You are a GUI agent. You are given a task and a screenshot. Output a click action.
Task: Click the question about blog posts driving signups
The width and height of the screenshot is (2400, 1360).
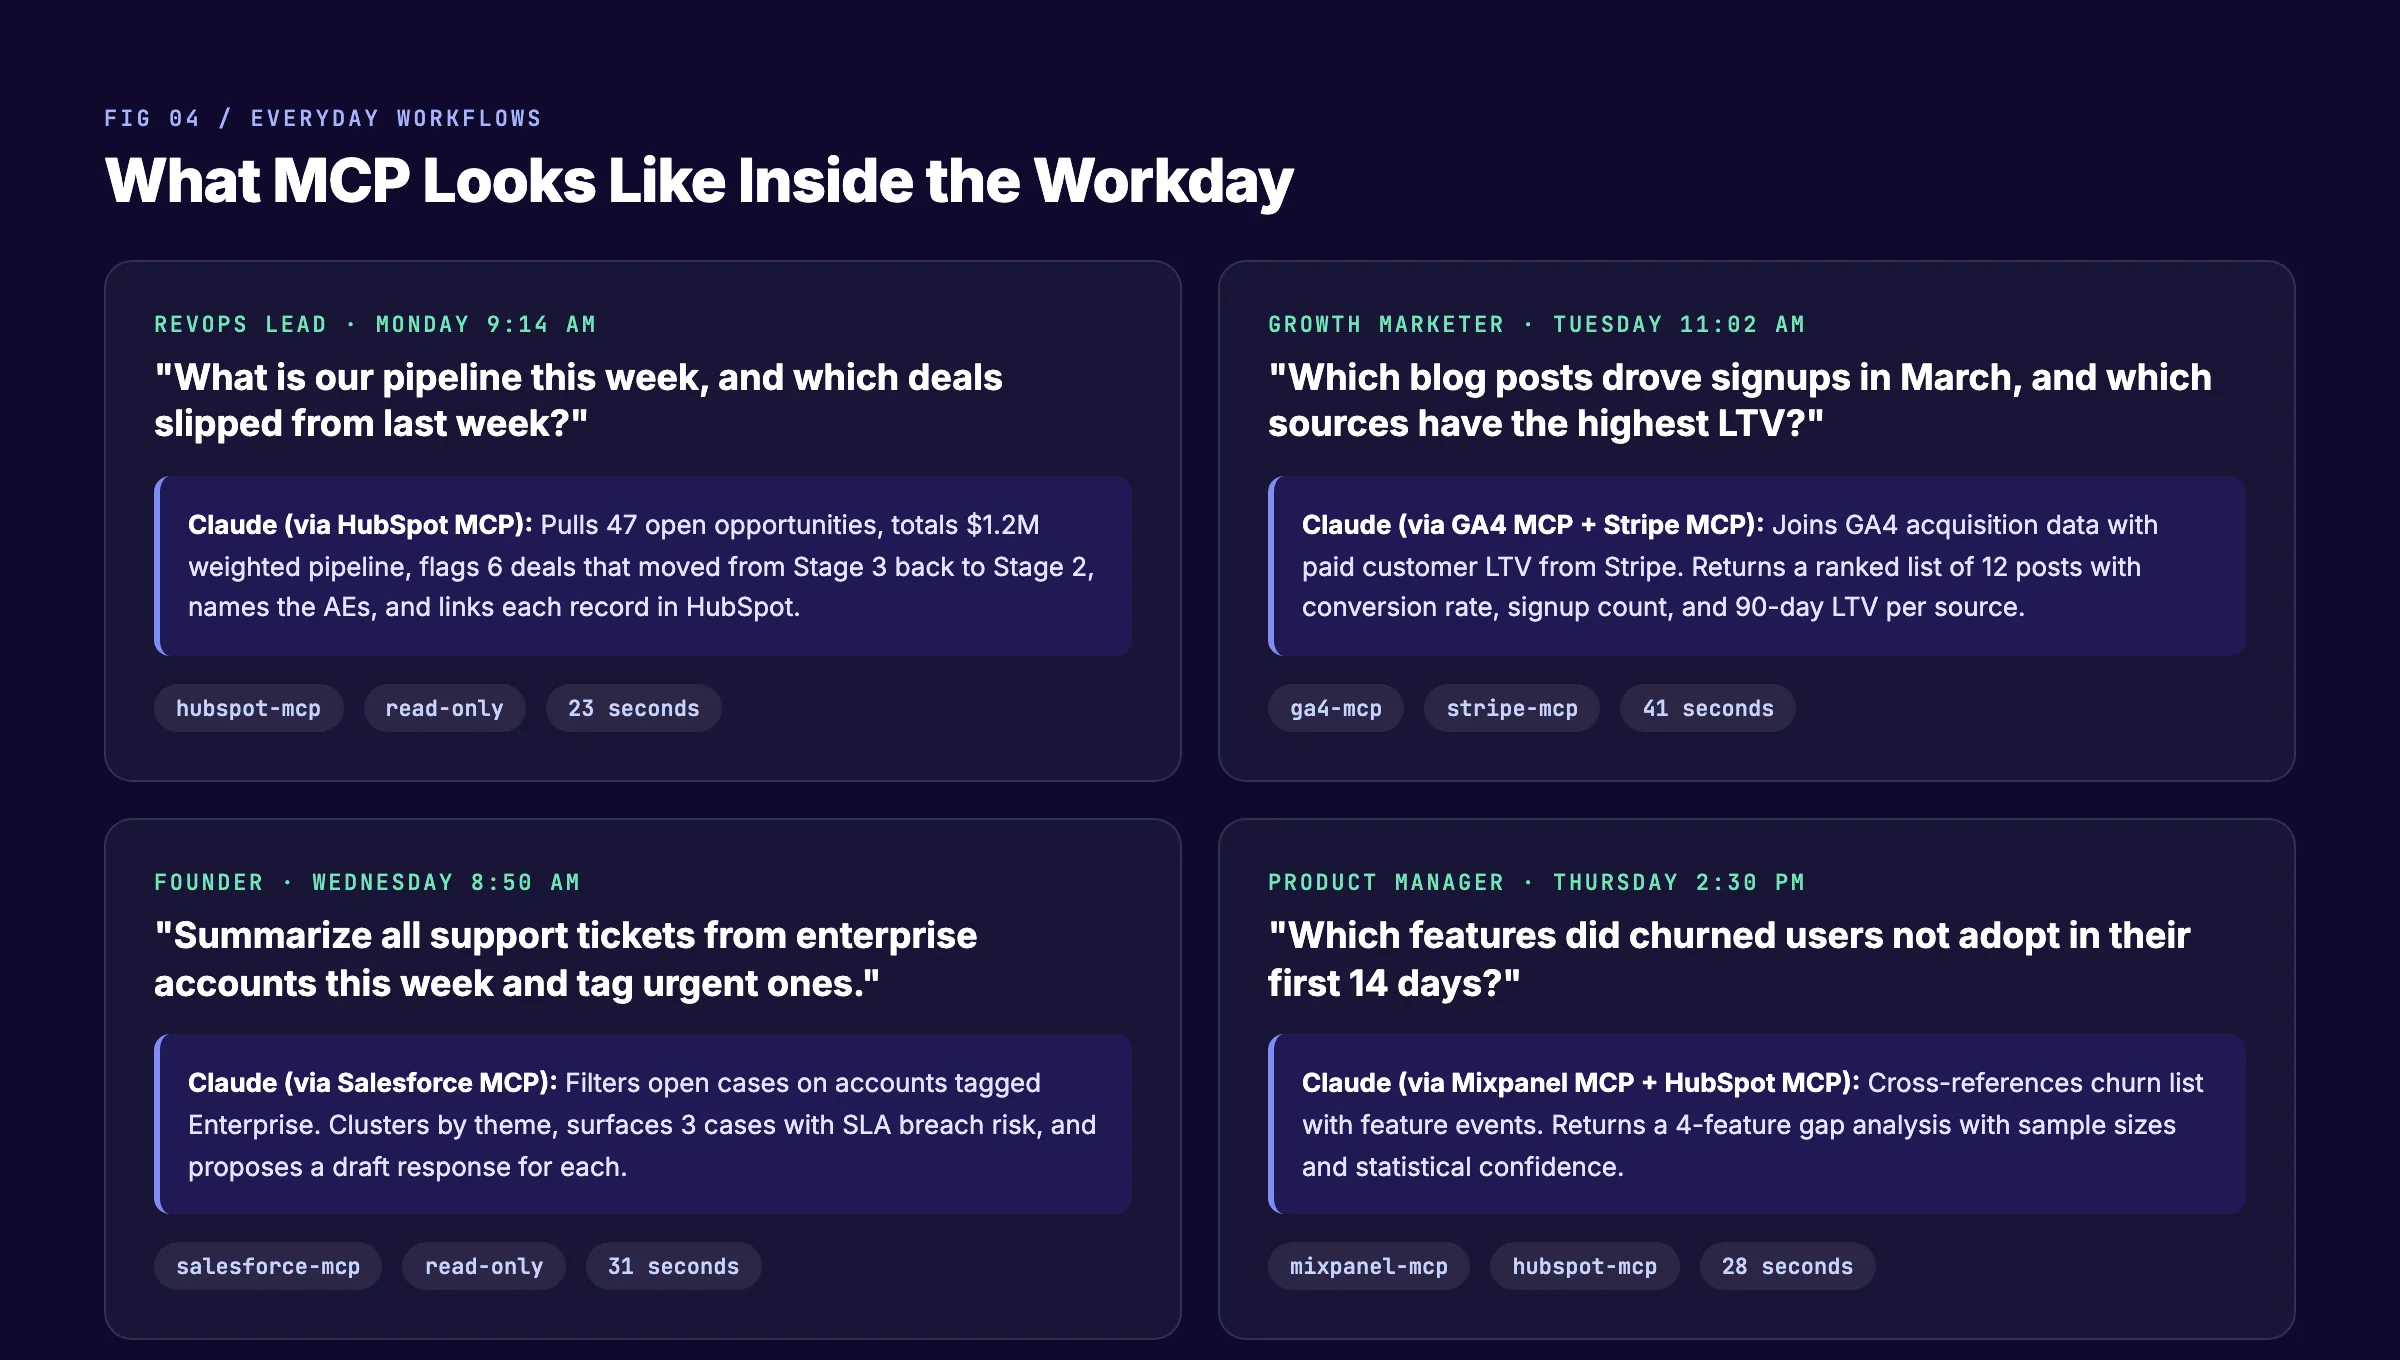(x=1740, y=400)
